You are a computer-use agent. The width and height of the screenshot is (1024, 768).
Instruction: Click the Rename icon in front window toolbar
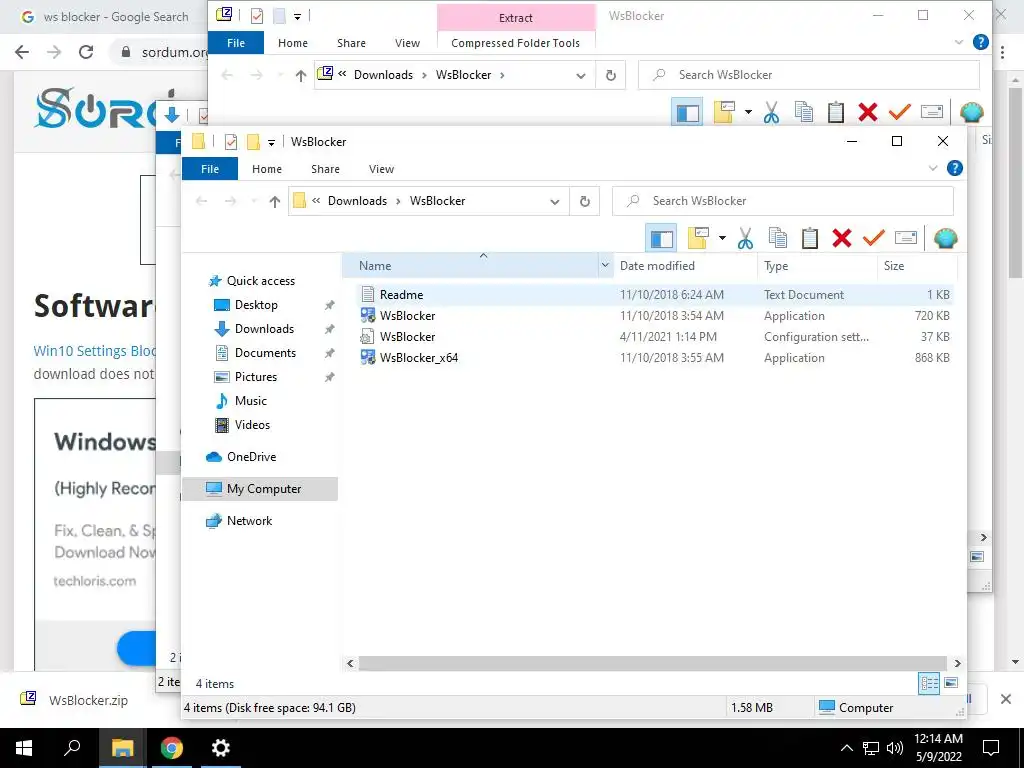click(x=906, y=238)
